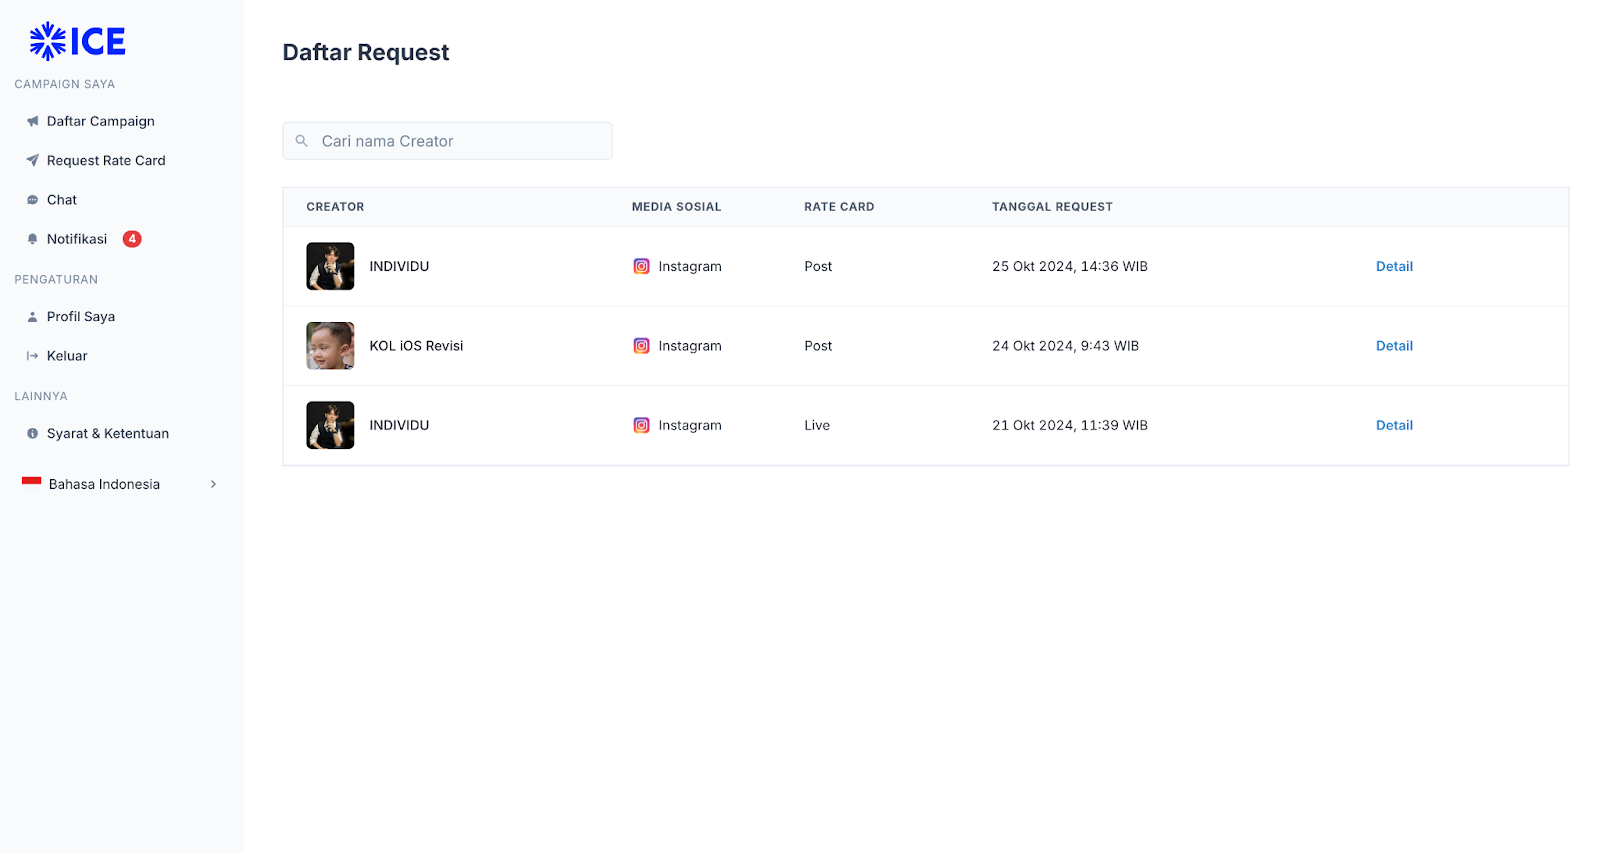Open the Bahasa Indonesia language selector

click(104, 484)
